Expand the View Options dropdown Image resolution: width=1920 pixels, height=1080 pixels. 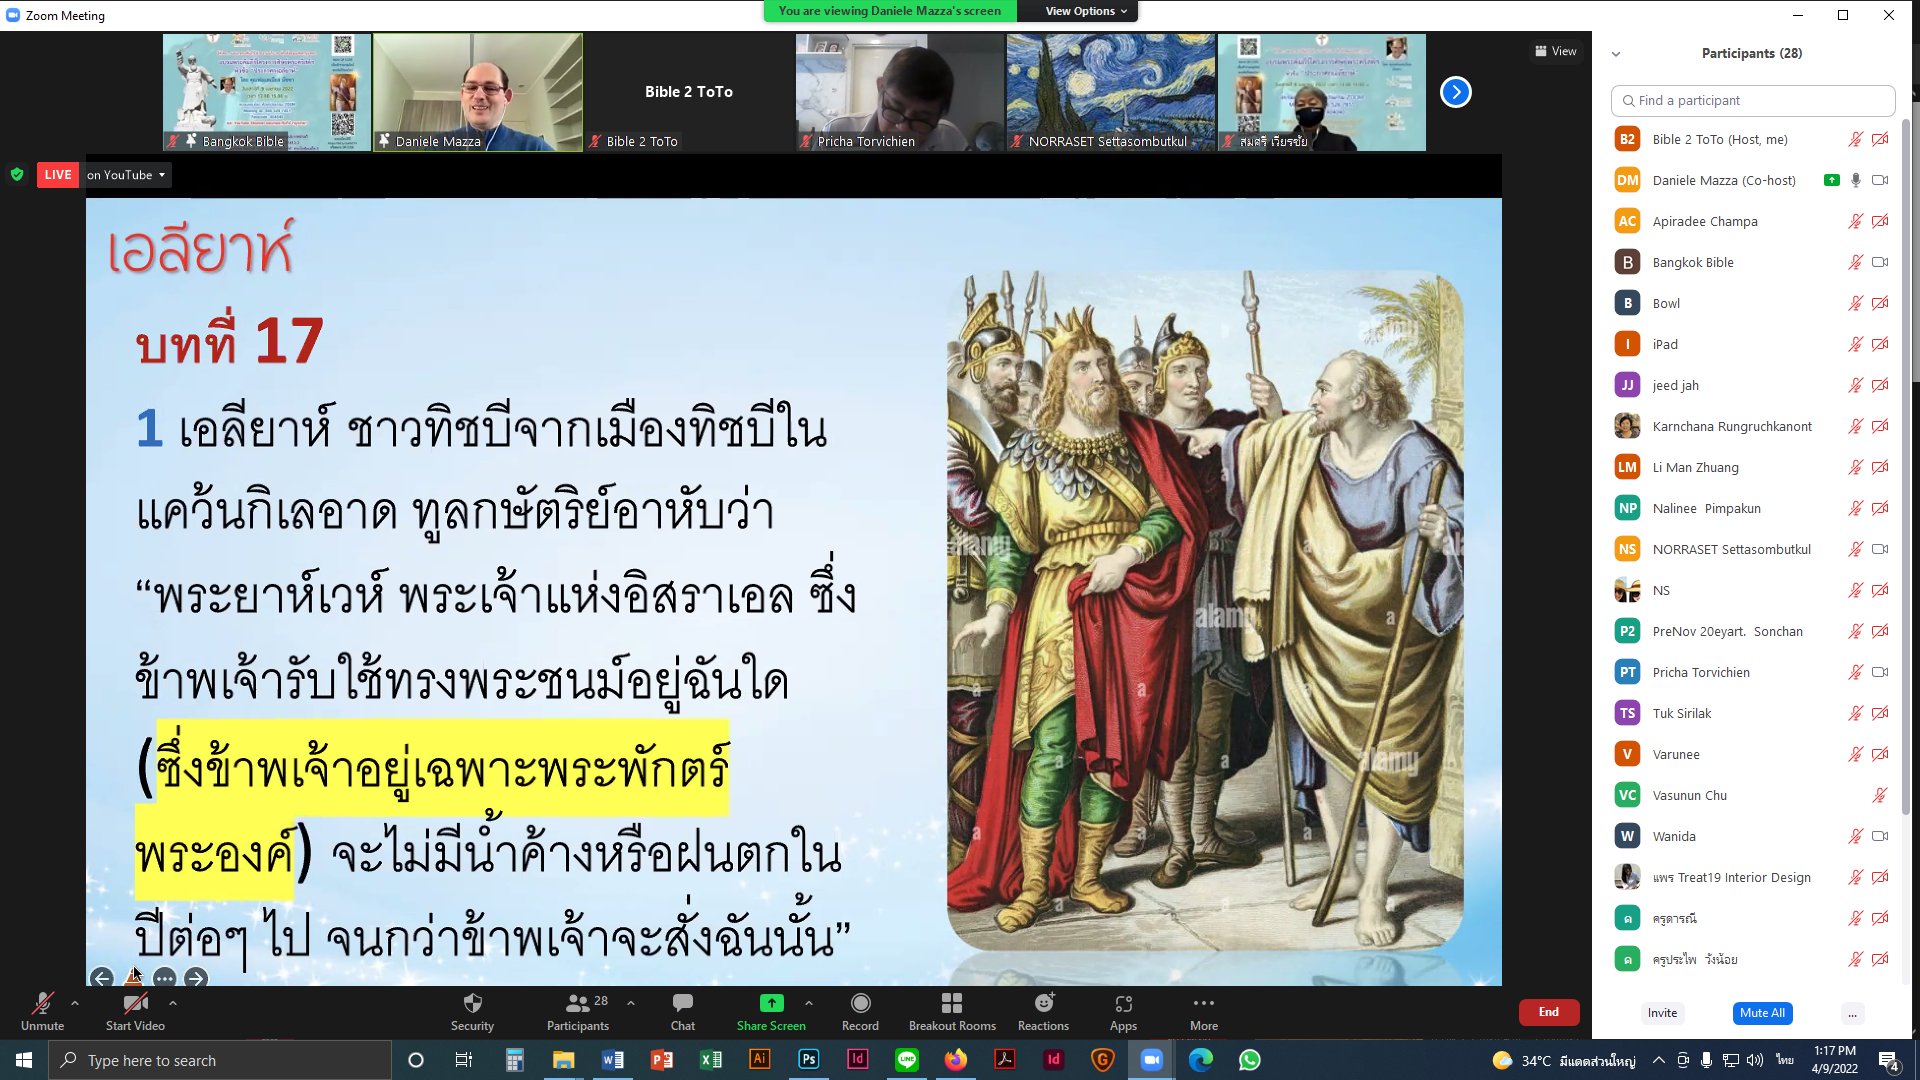(1086, 11)
